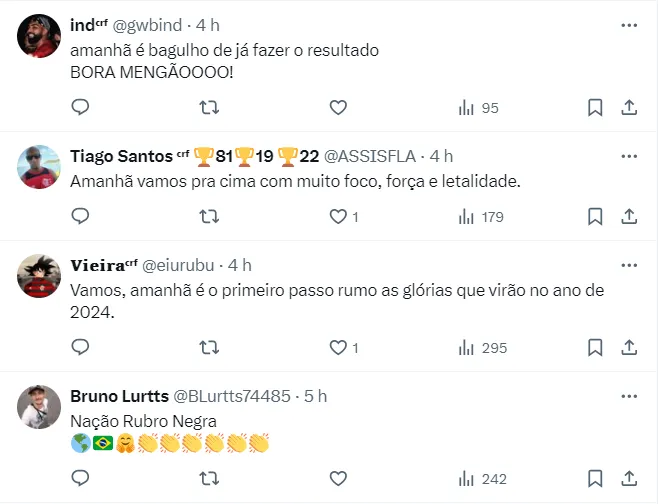Retweet the BORA MENGÃOOOO post
This screenshot has width=658, height=504.
(x=209, y=108)
